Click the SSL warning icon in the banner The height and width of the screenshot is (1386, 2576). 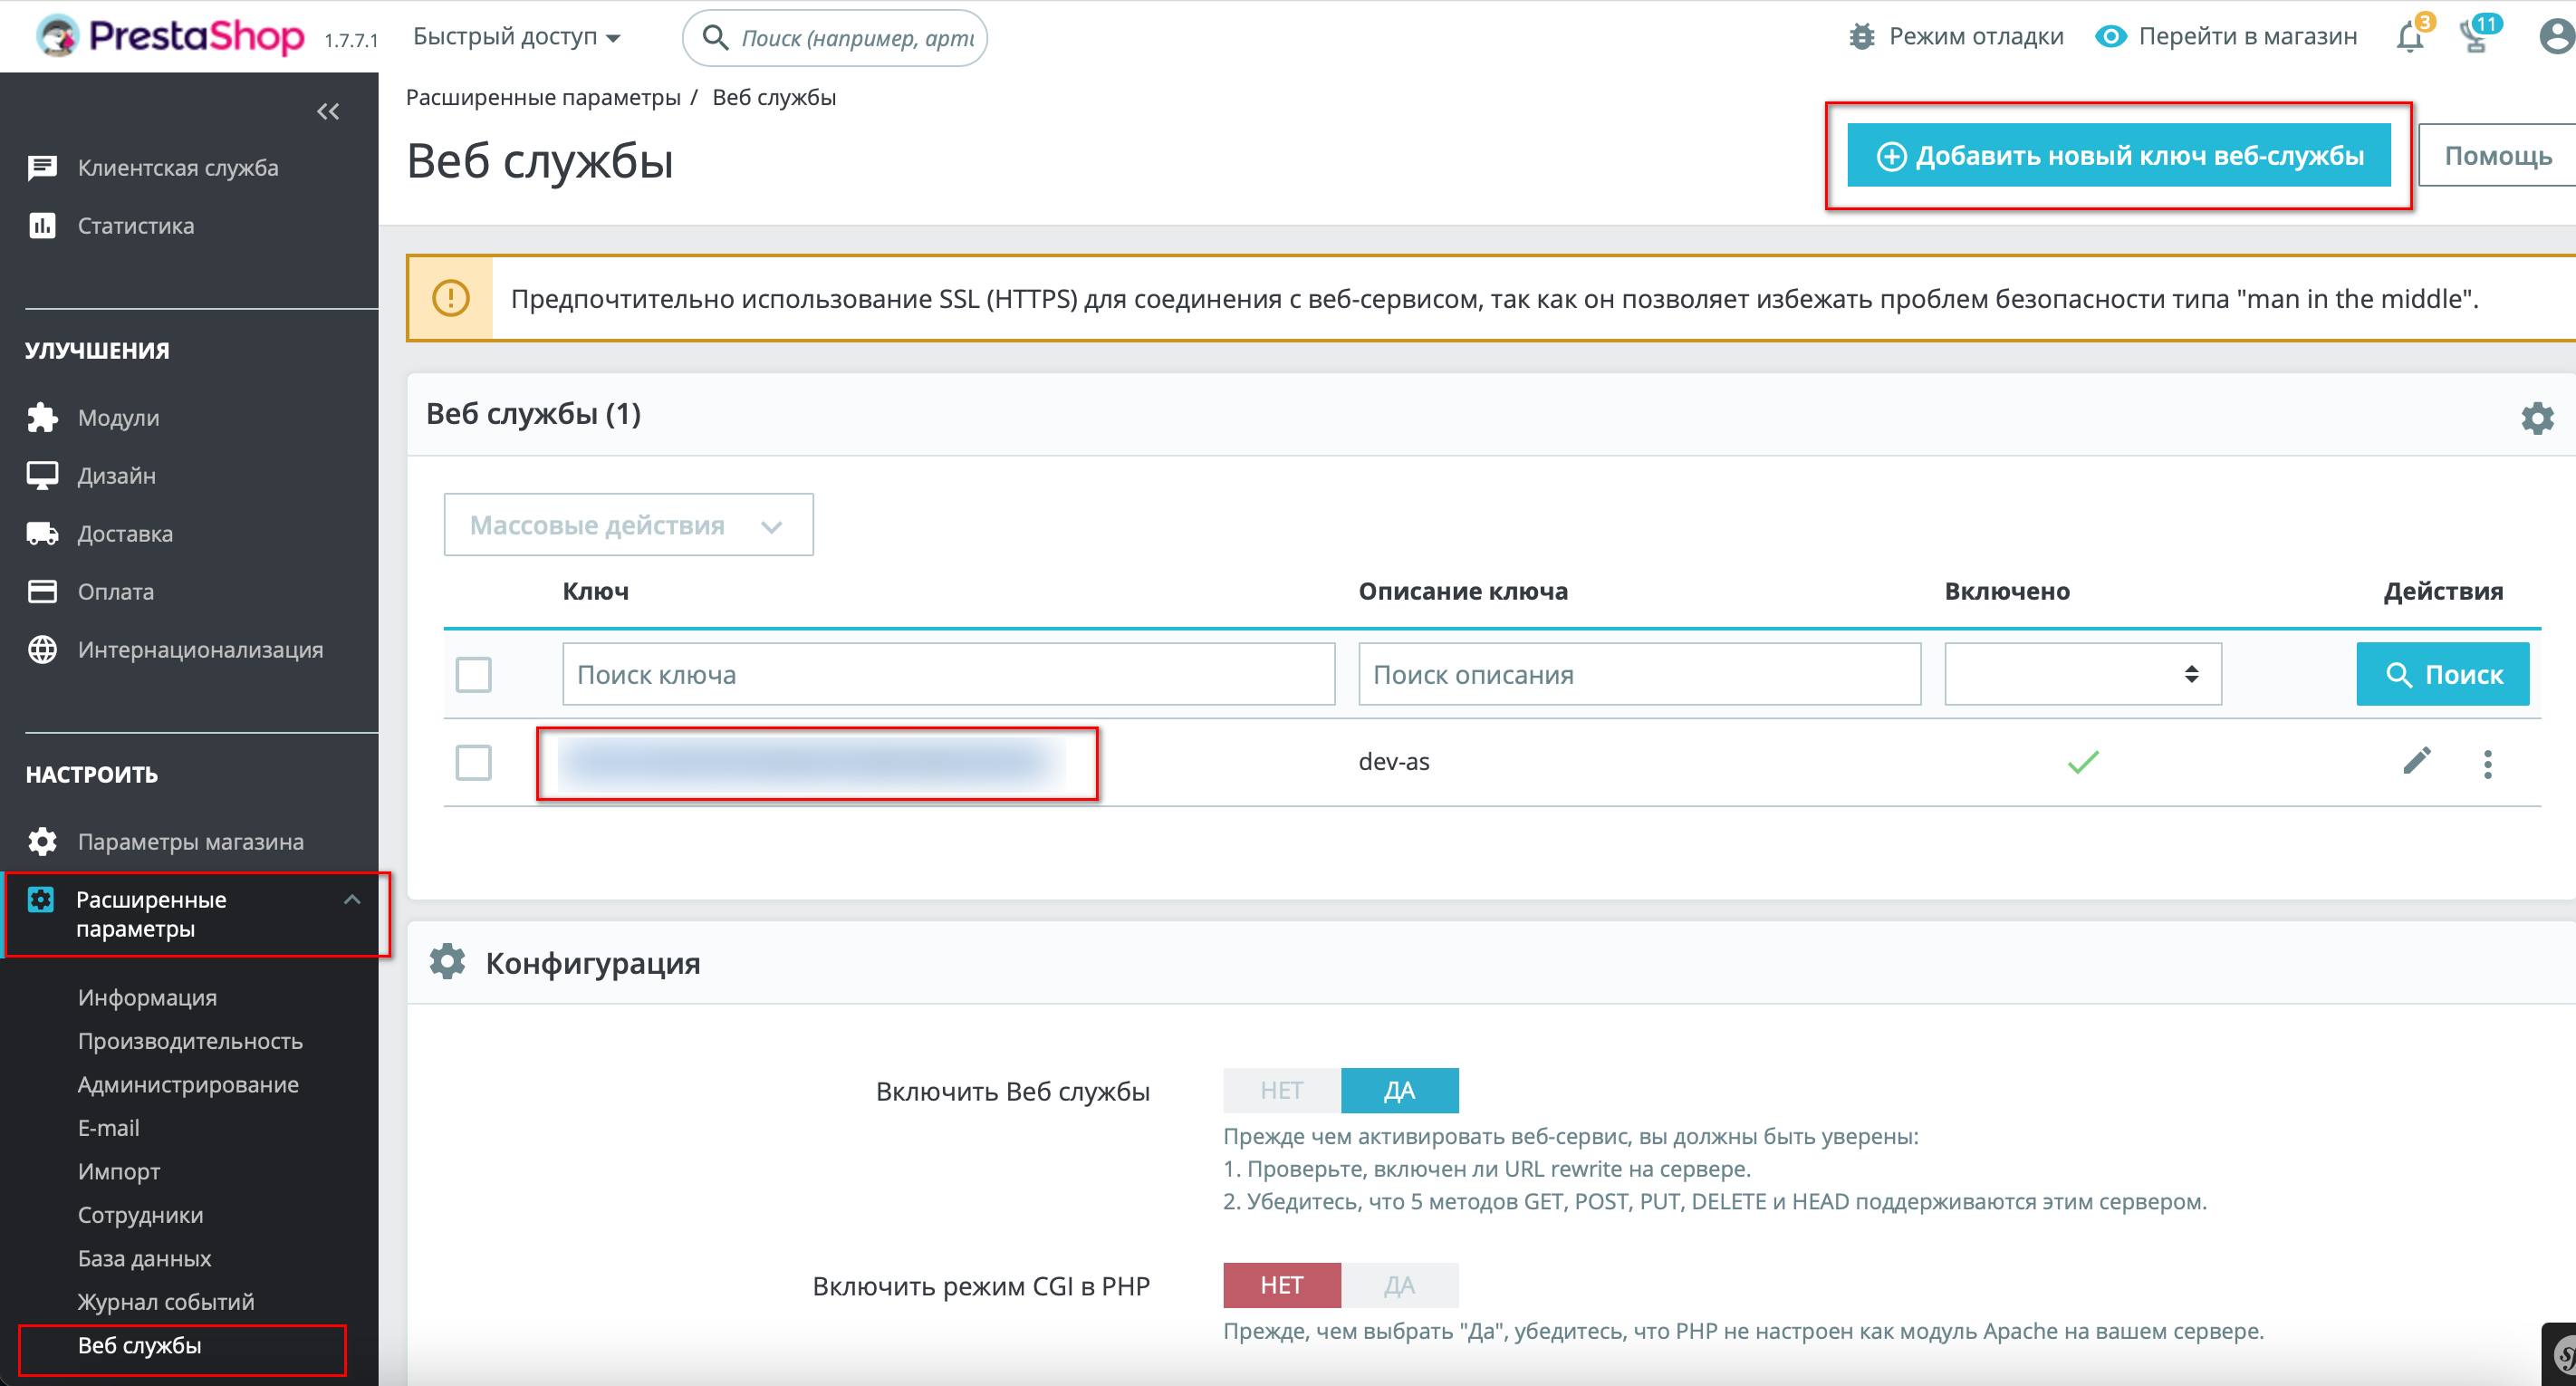point(450,298)
